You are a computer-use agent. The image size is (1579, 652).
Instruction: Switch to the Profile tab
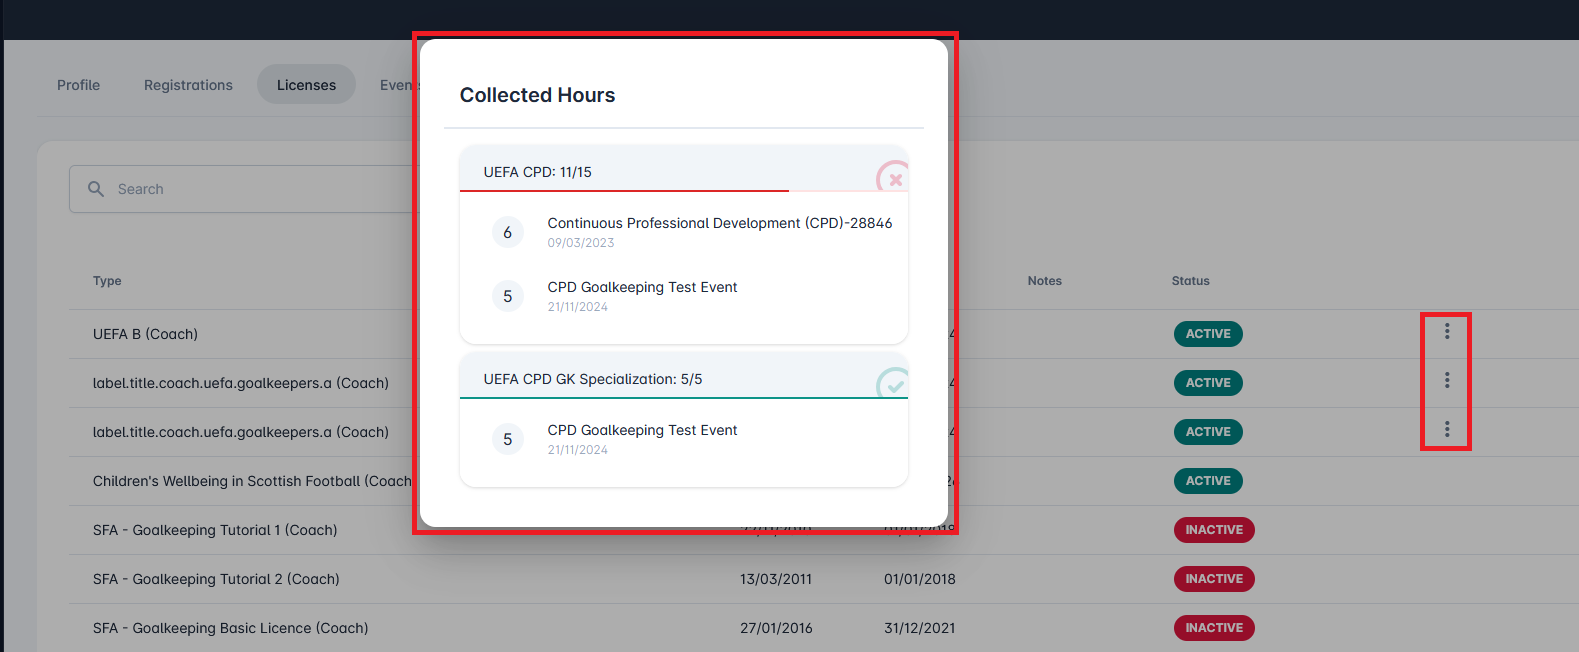click(x=78, y=85)
